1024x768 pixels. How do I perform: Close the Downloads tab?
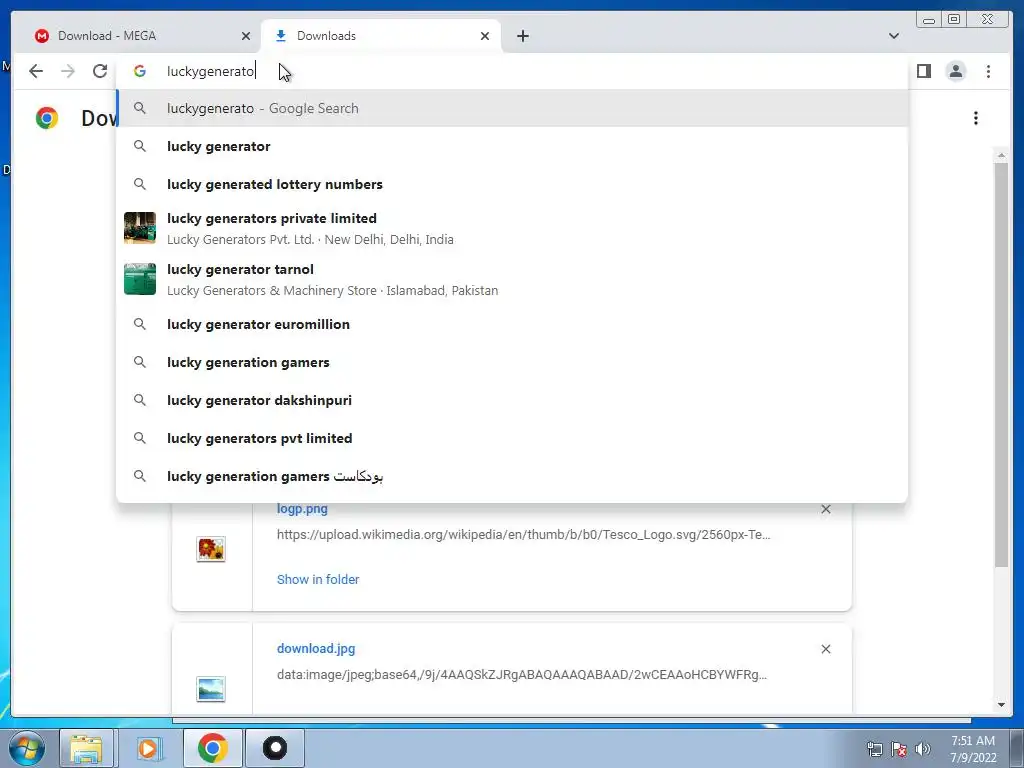[x=485, y=36]
